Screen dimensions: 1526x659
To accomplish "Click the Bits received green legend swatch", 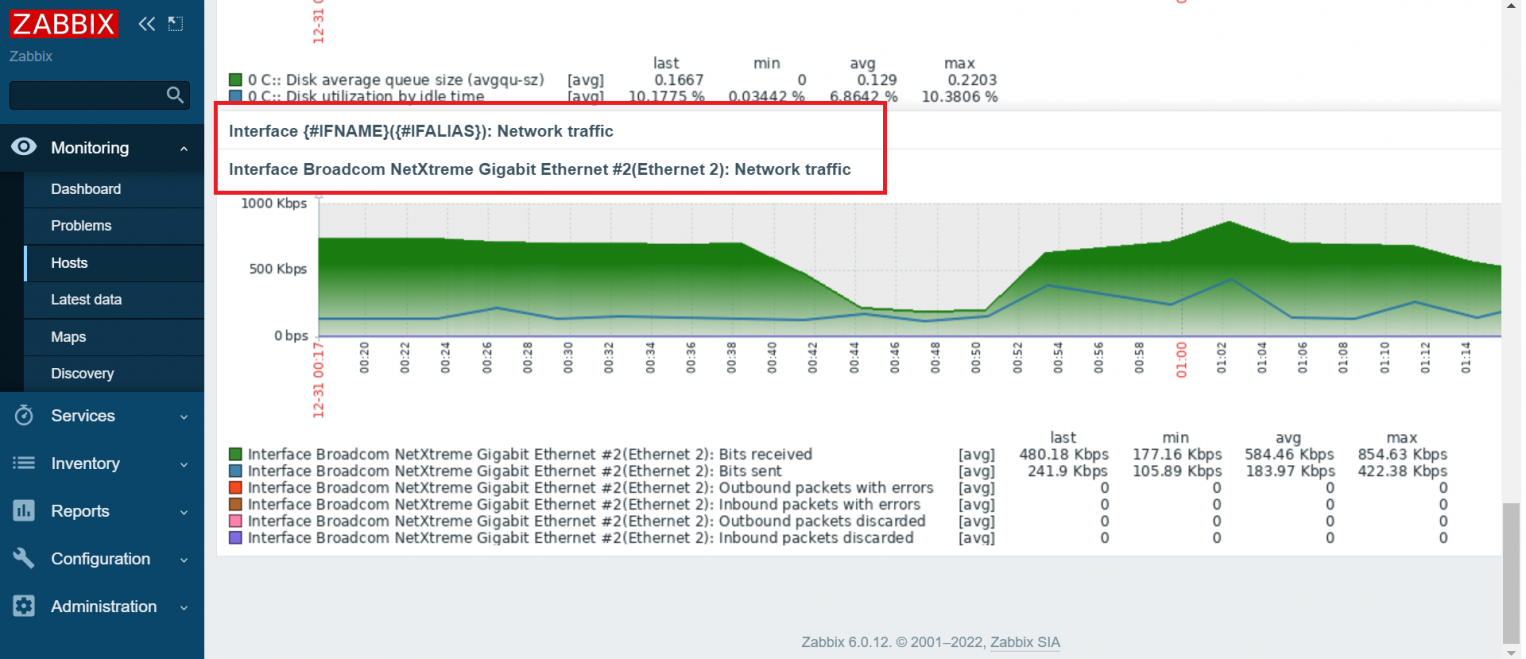I will click(236, 455).
